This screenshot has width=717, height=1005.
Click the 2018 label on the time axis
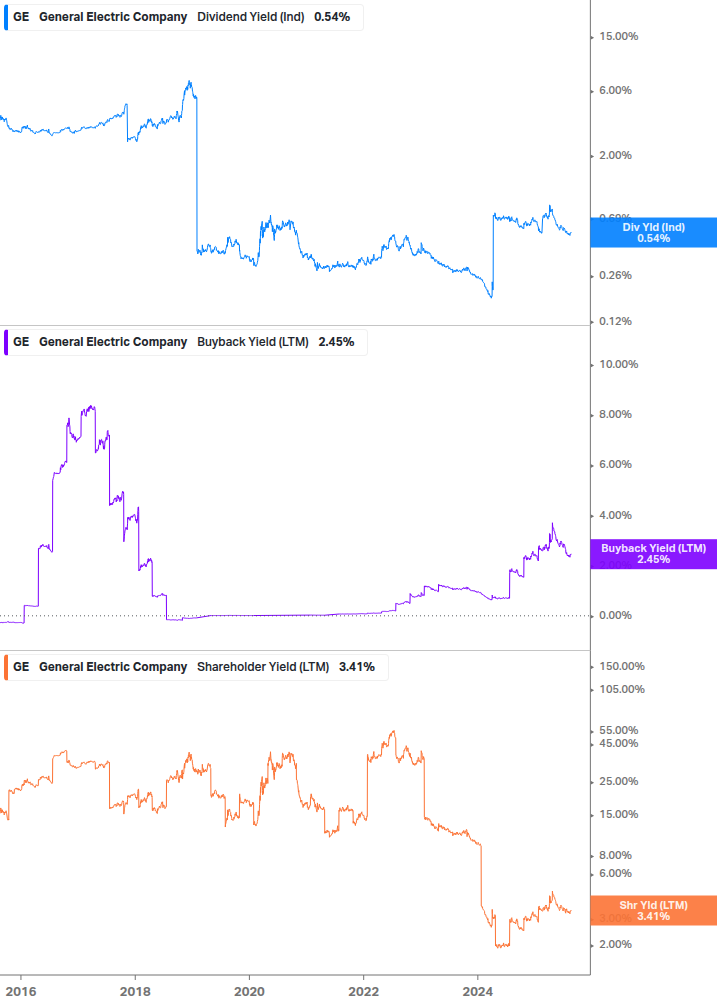coord(135,992)
